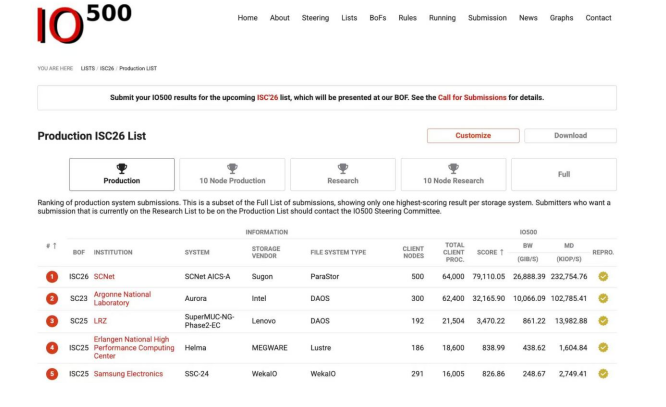Image resolution: width=666 pixels, height=407 pixels.
Task: Sort by rank using the # arrow
Action: (x=54, y=246)
